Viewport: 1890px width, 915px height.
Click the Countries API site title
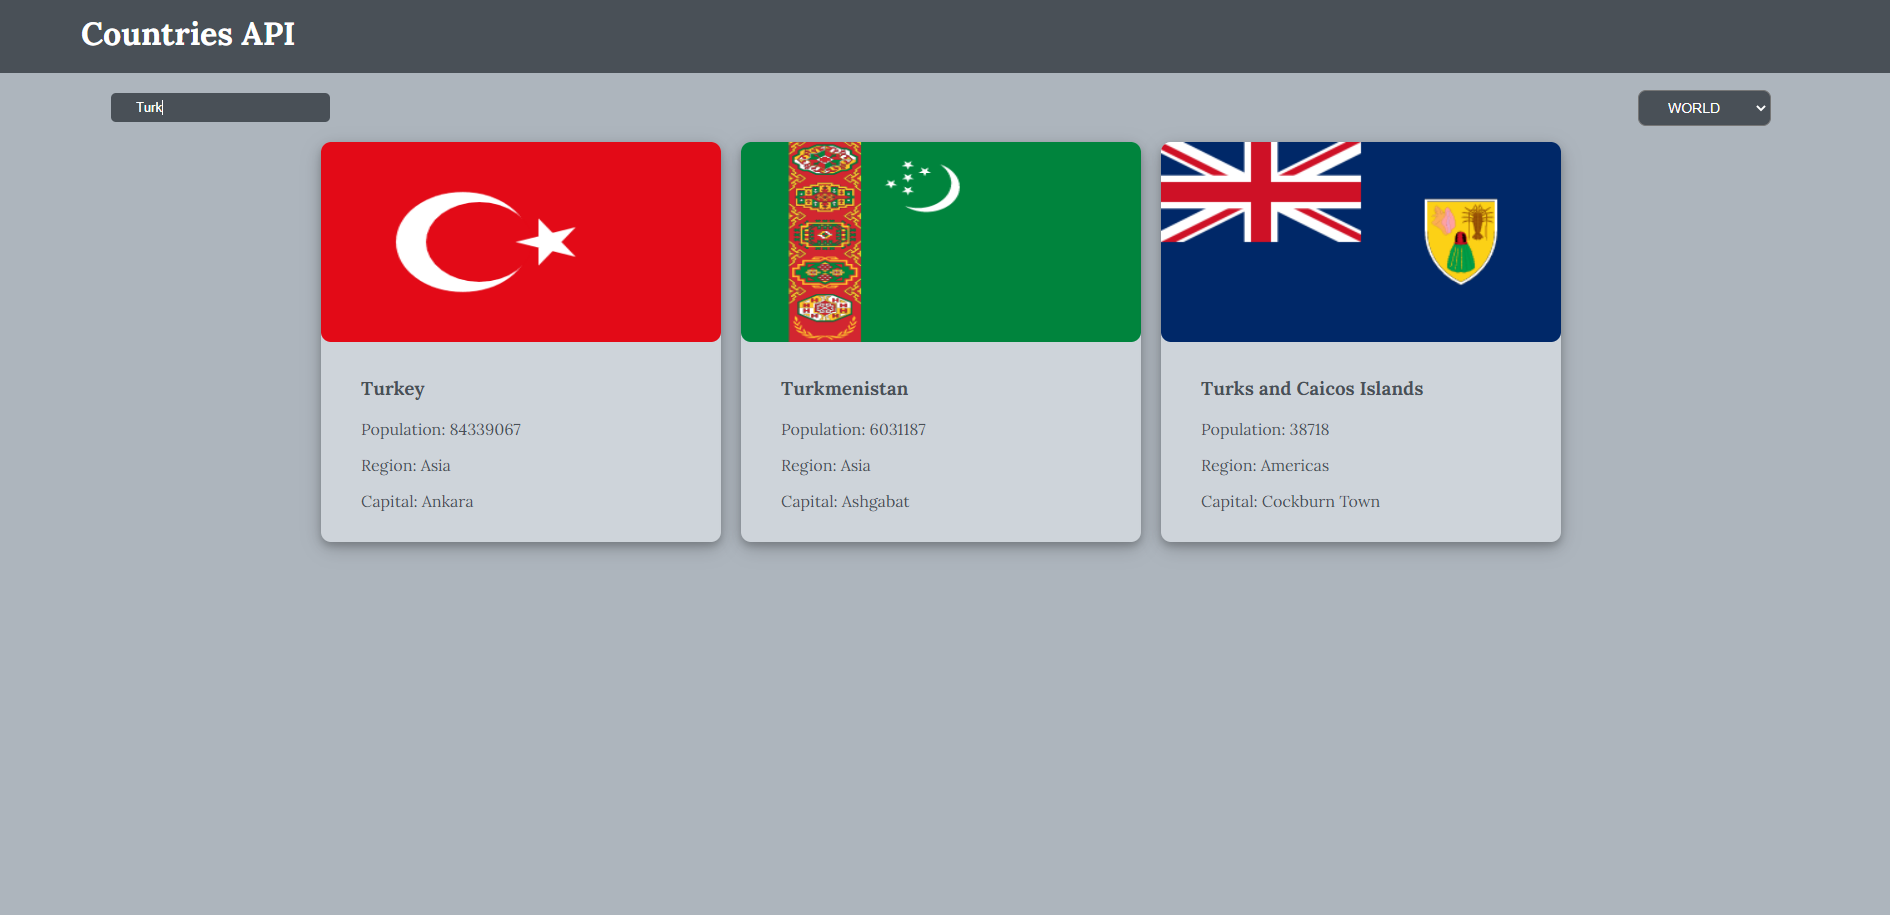(x=188, y=34)
